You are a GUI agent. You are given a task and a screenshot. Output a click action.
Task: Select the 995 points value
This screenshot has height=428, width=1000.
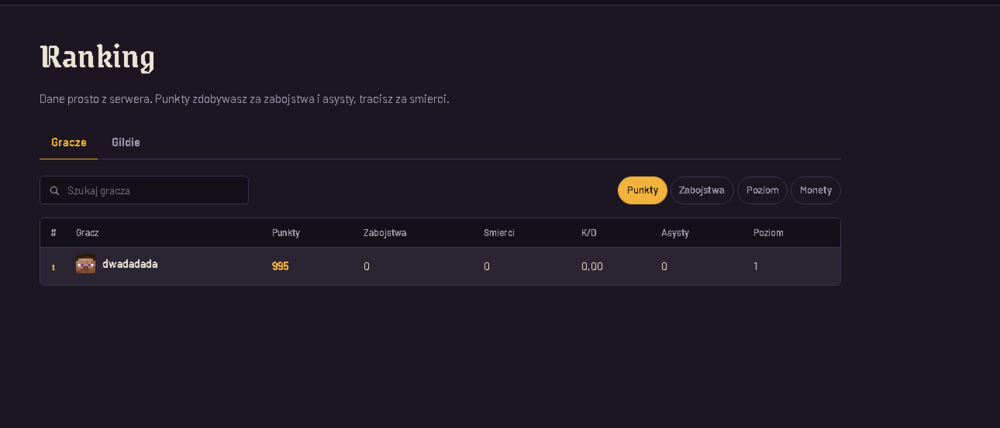pyautogui.click(x=281, y=266)
